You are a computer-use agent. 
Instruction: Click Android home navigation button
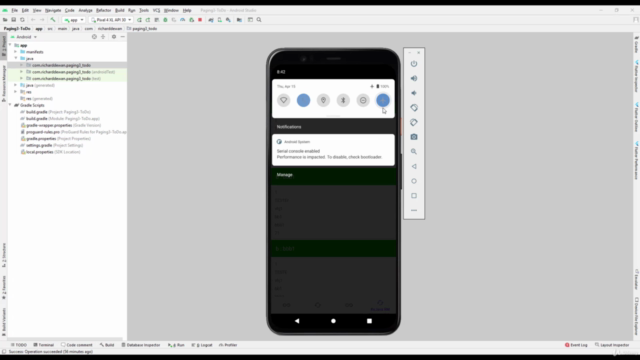[333, 321]
